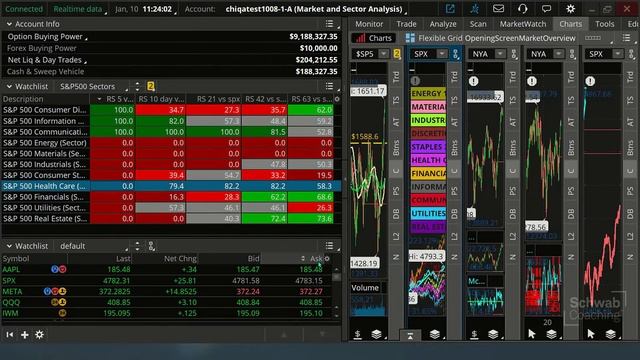Image resolution: width=640 pixels, height=360 pixels.
Task: Toggle the L2 panel beside the second NYA chart
Action: [x=571, y=236]
